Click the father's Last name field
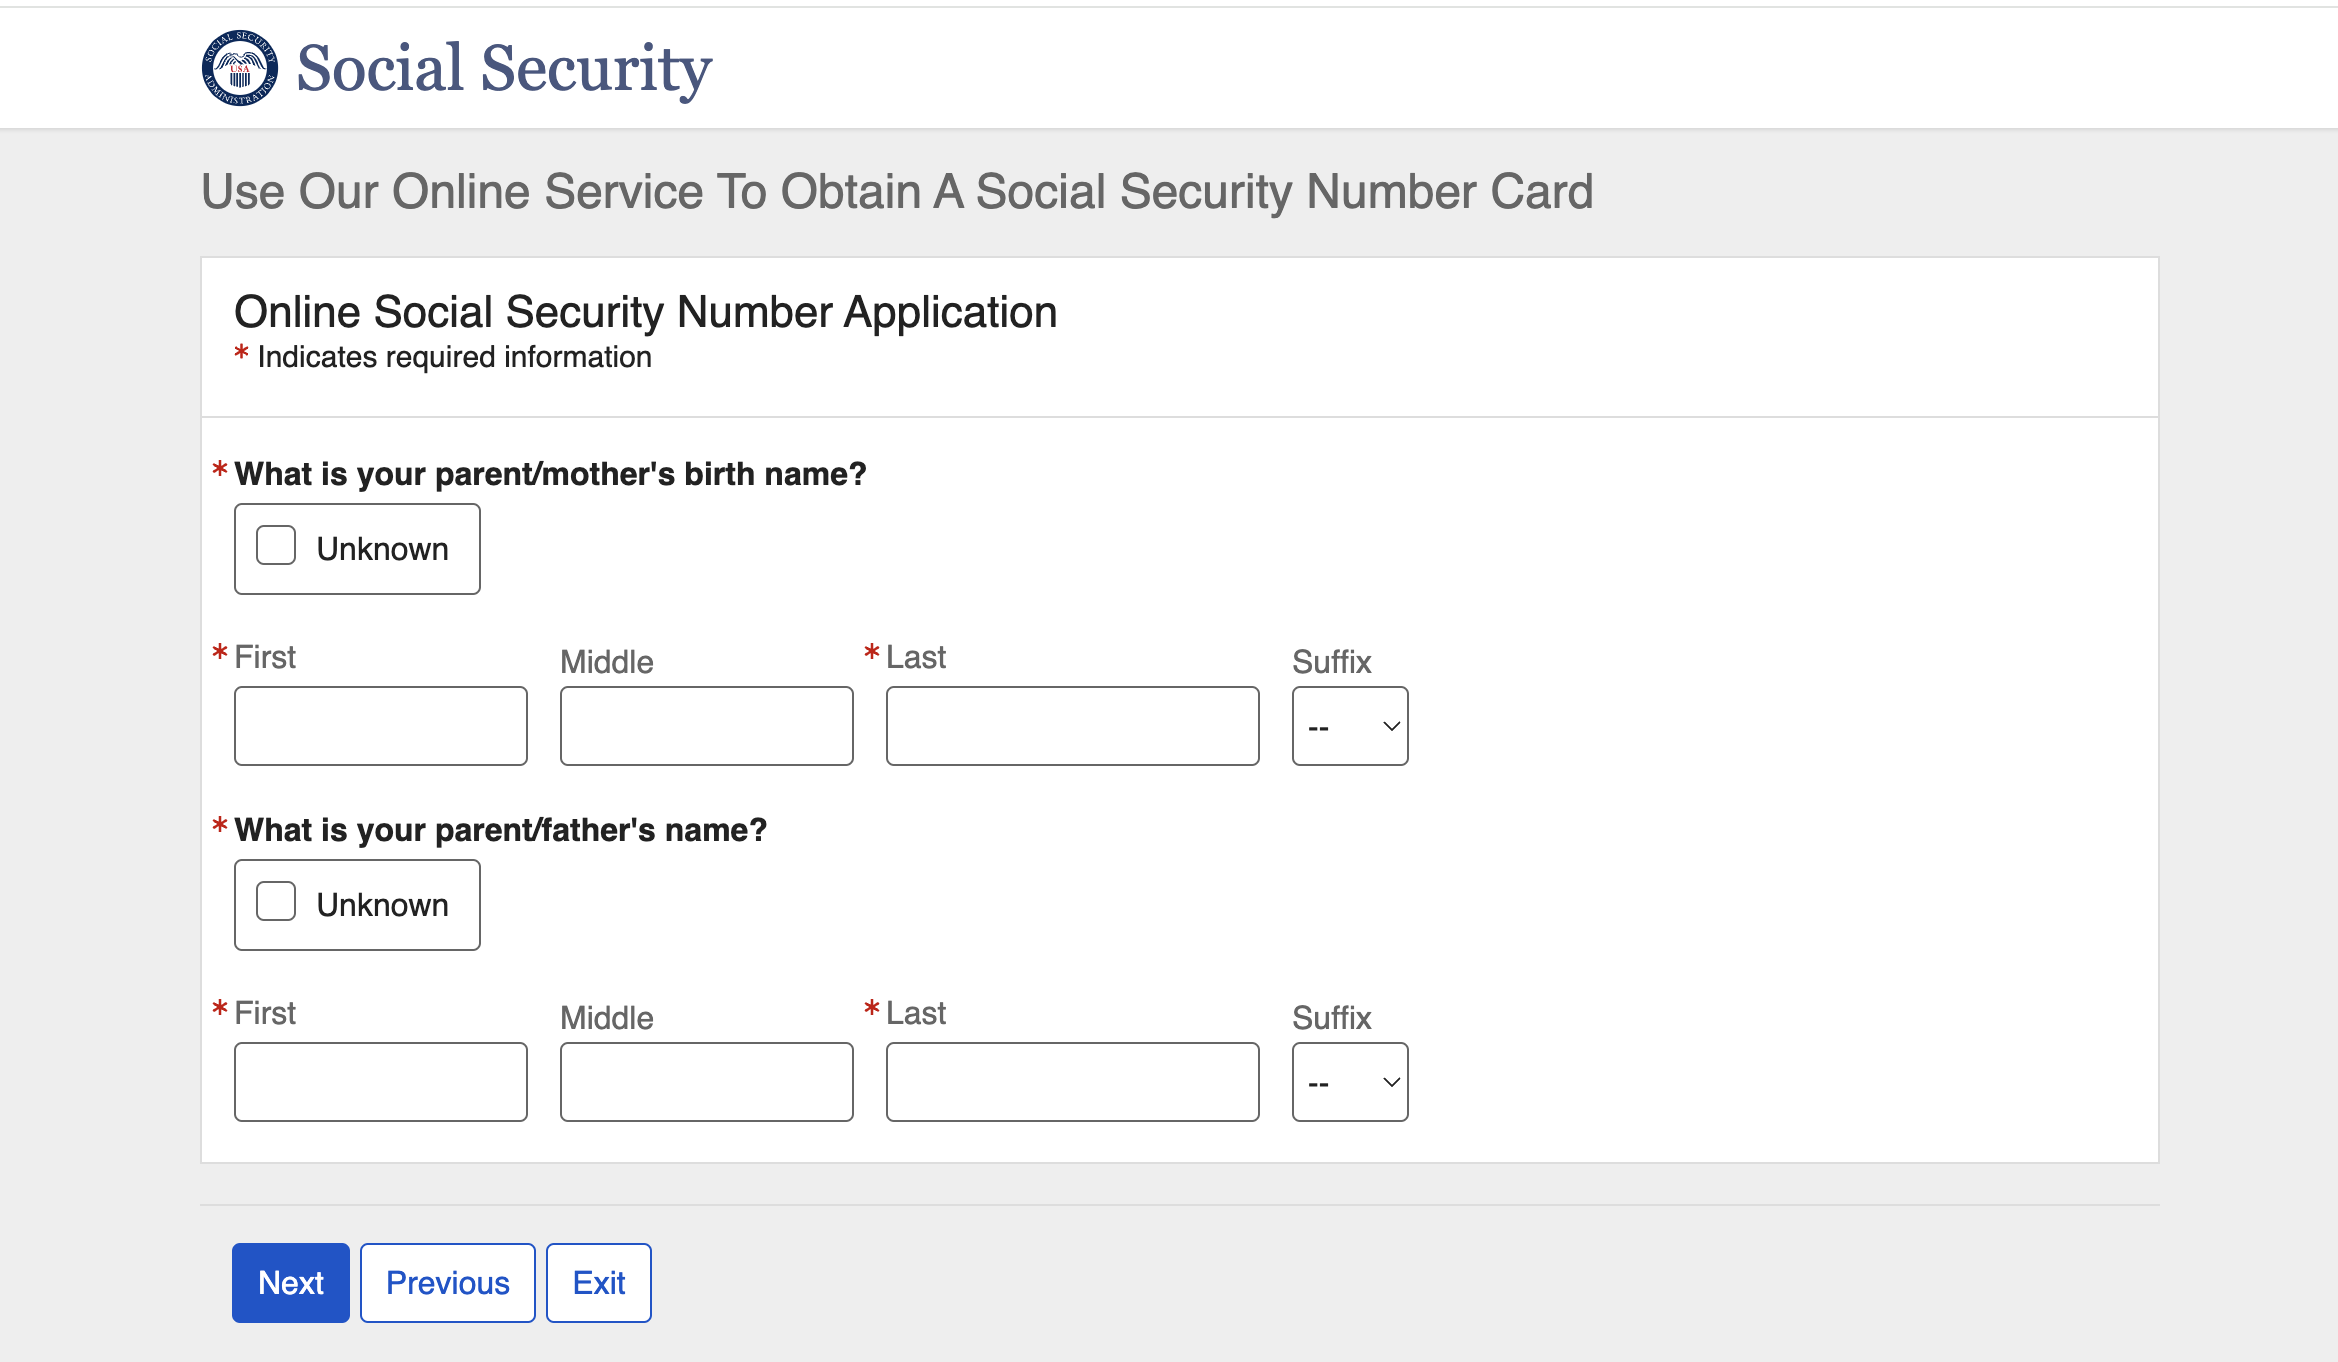This screenshot has width=2338, height=1362. click(1073, 1082)
